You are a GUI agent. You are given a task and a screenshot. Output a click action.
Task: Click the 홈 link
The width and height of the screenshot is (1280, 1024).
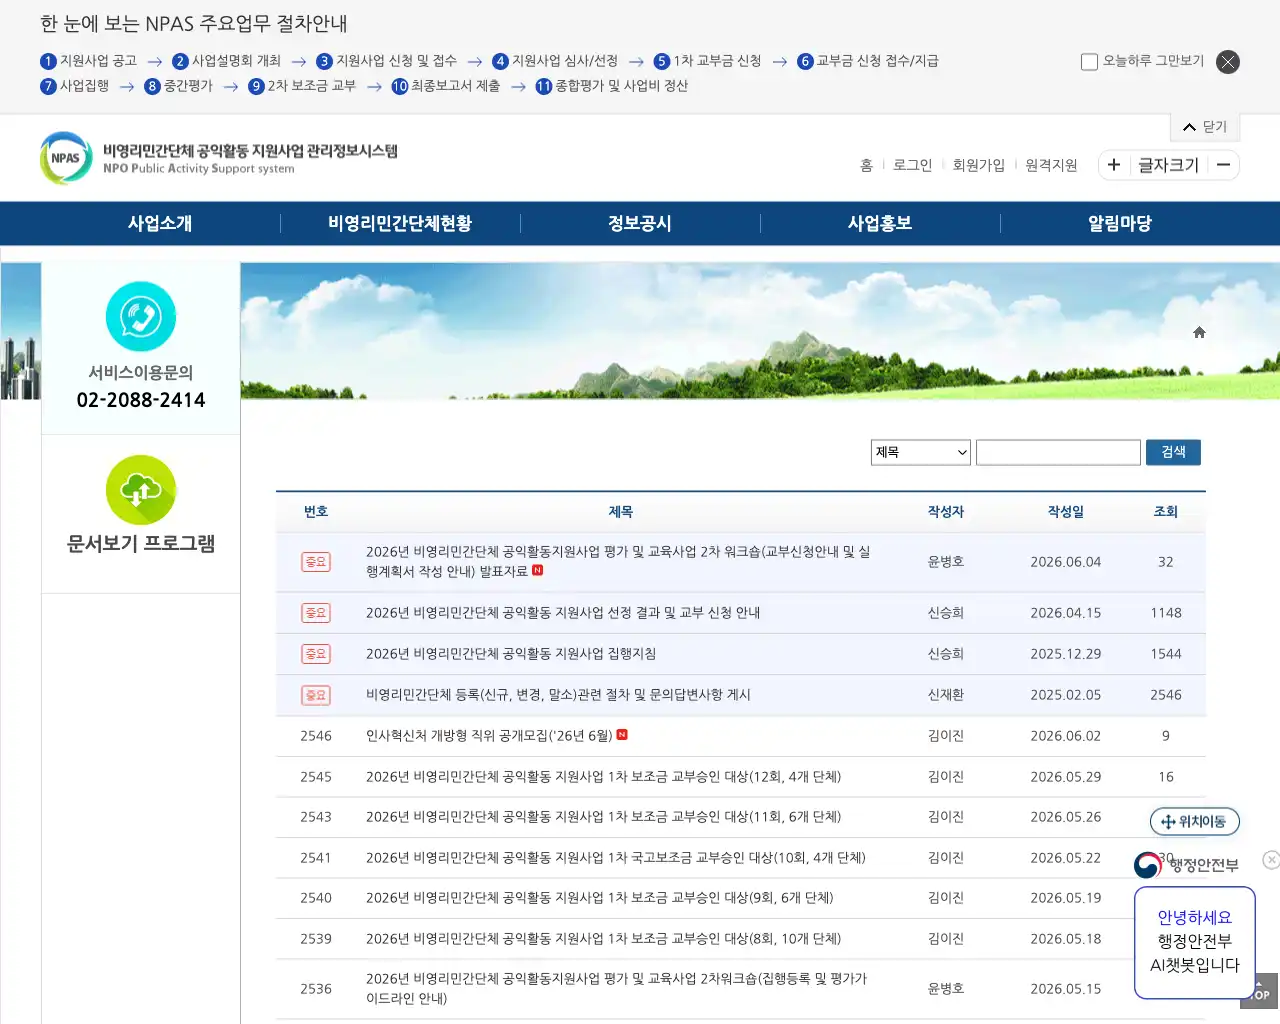click(866, 166)
